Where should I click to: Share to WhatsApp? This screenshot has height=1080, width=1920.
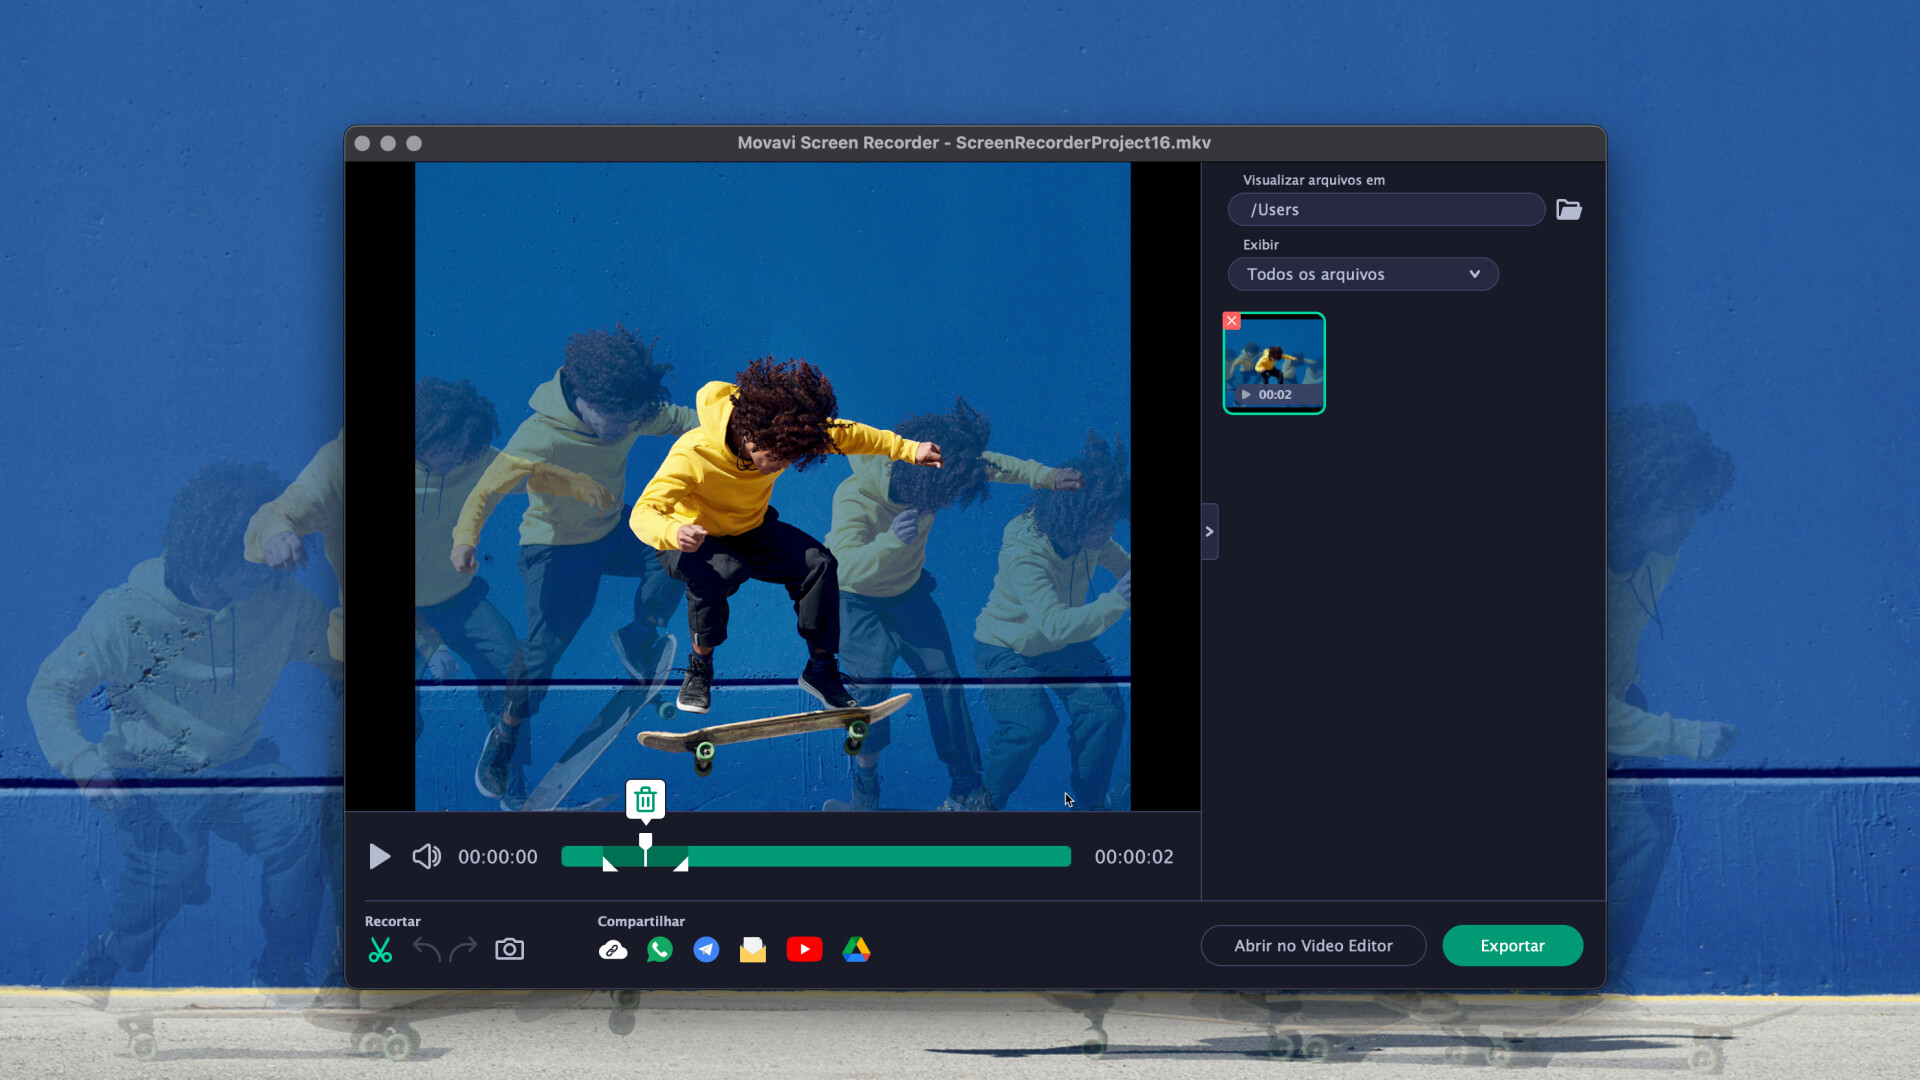click(x=660, y=949)
